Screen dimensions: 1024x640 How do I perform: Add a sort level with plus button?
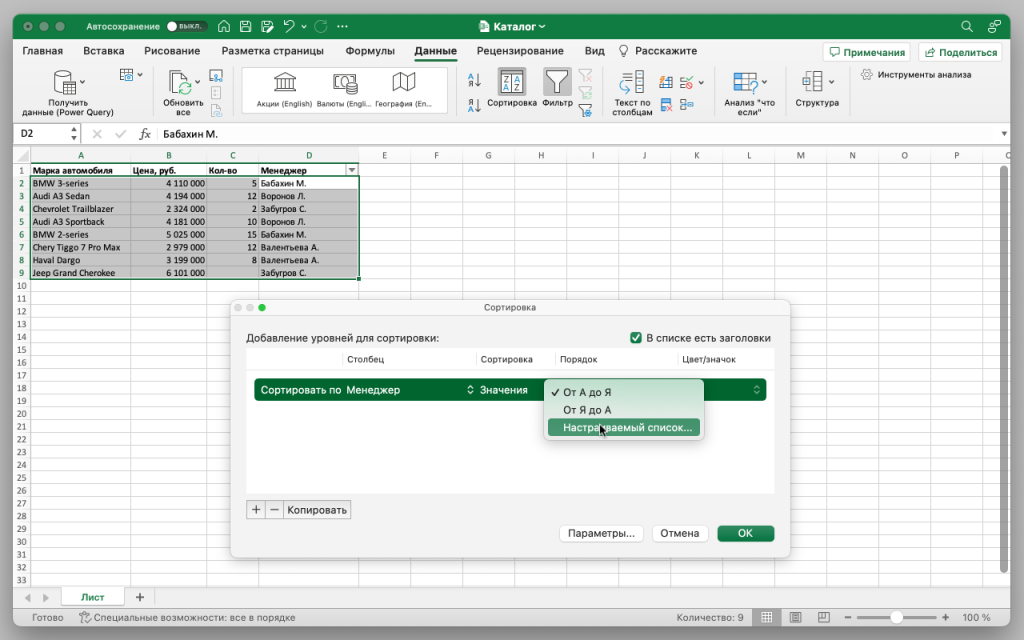tap(256, 510)
